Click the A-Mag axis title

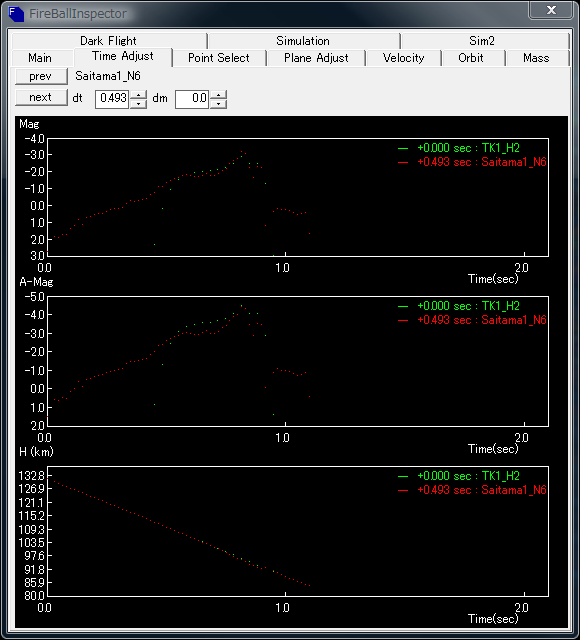click(36, 282)
